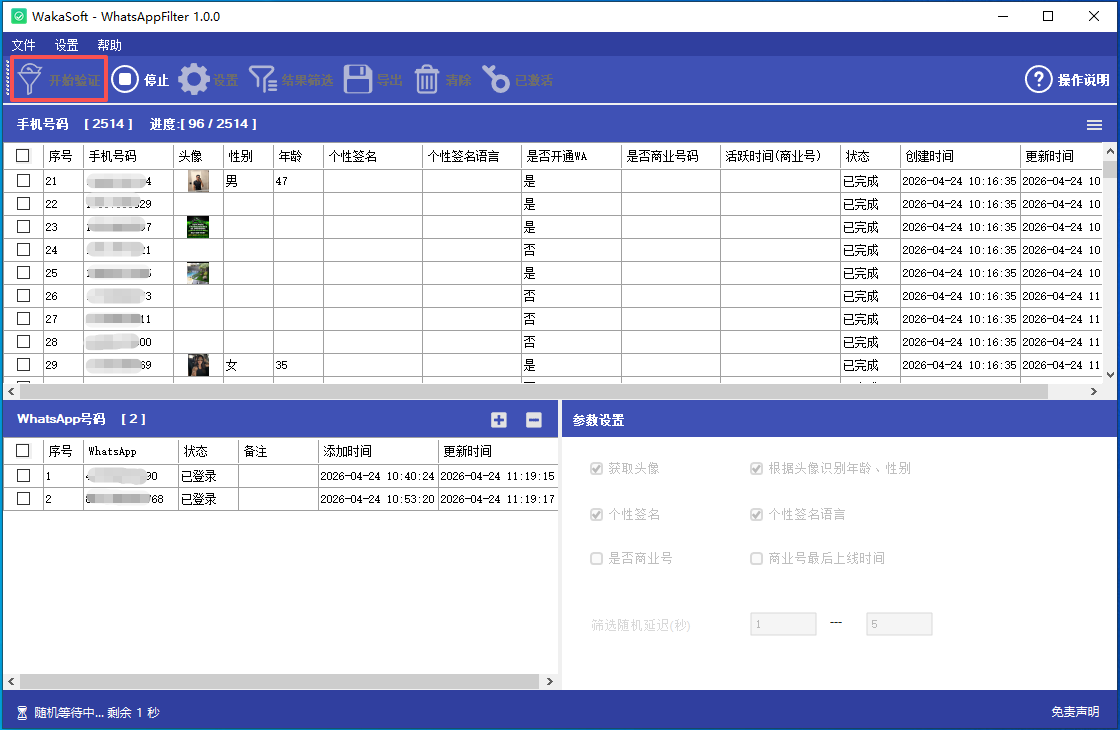This screenshot has height=730, width=1120.
Task: Click the Export (导出) floppy disk icon
Action: [x=358, y=80]
